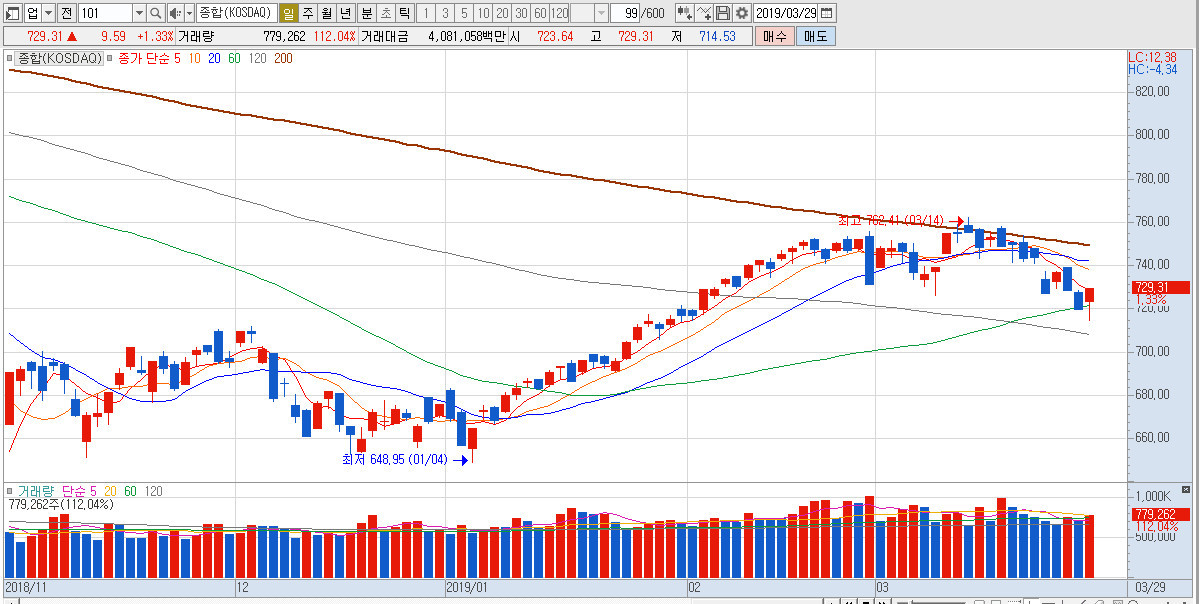This screenshot has height=604, width=1199.
Task: Select the 1 interval button
Action: pos(426,13)
